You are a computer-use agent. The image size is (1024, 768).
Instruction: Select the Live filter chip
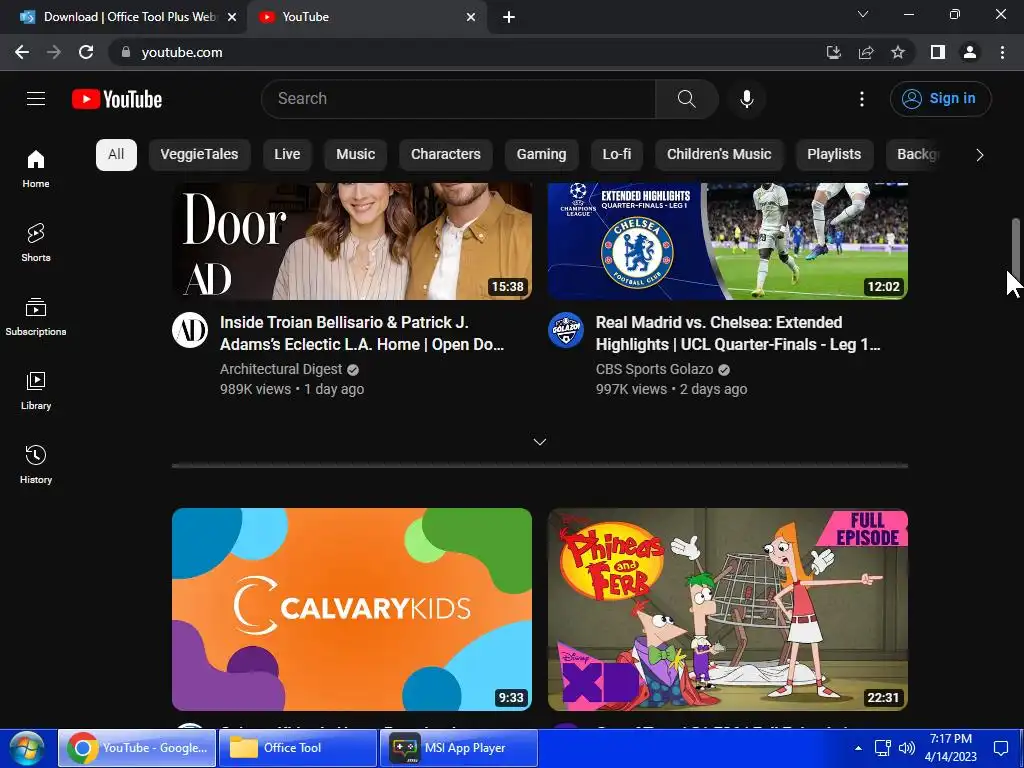pos(287,155)
